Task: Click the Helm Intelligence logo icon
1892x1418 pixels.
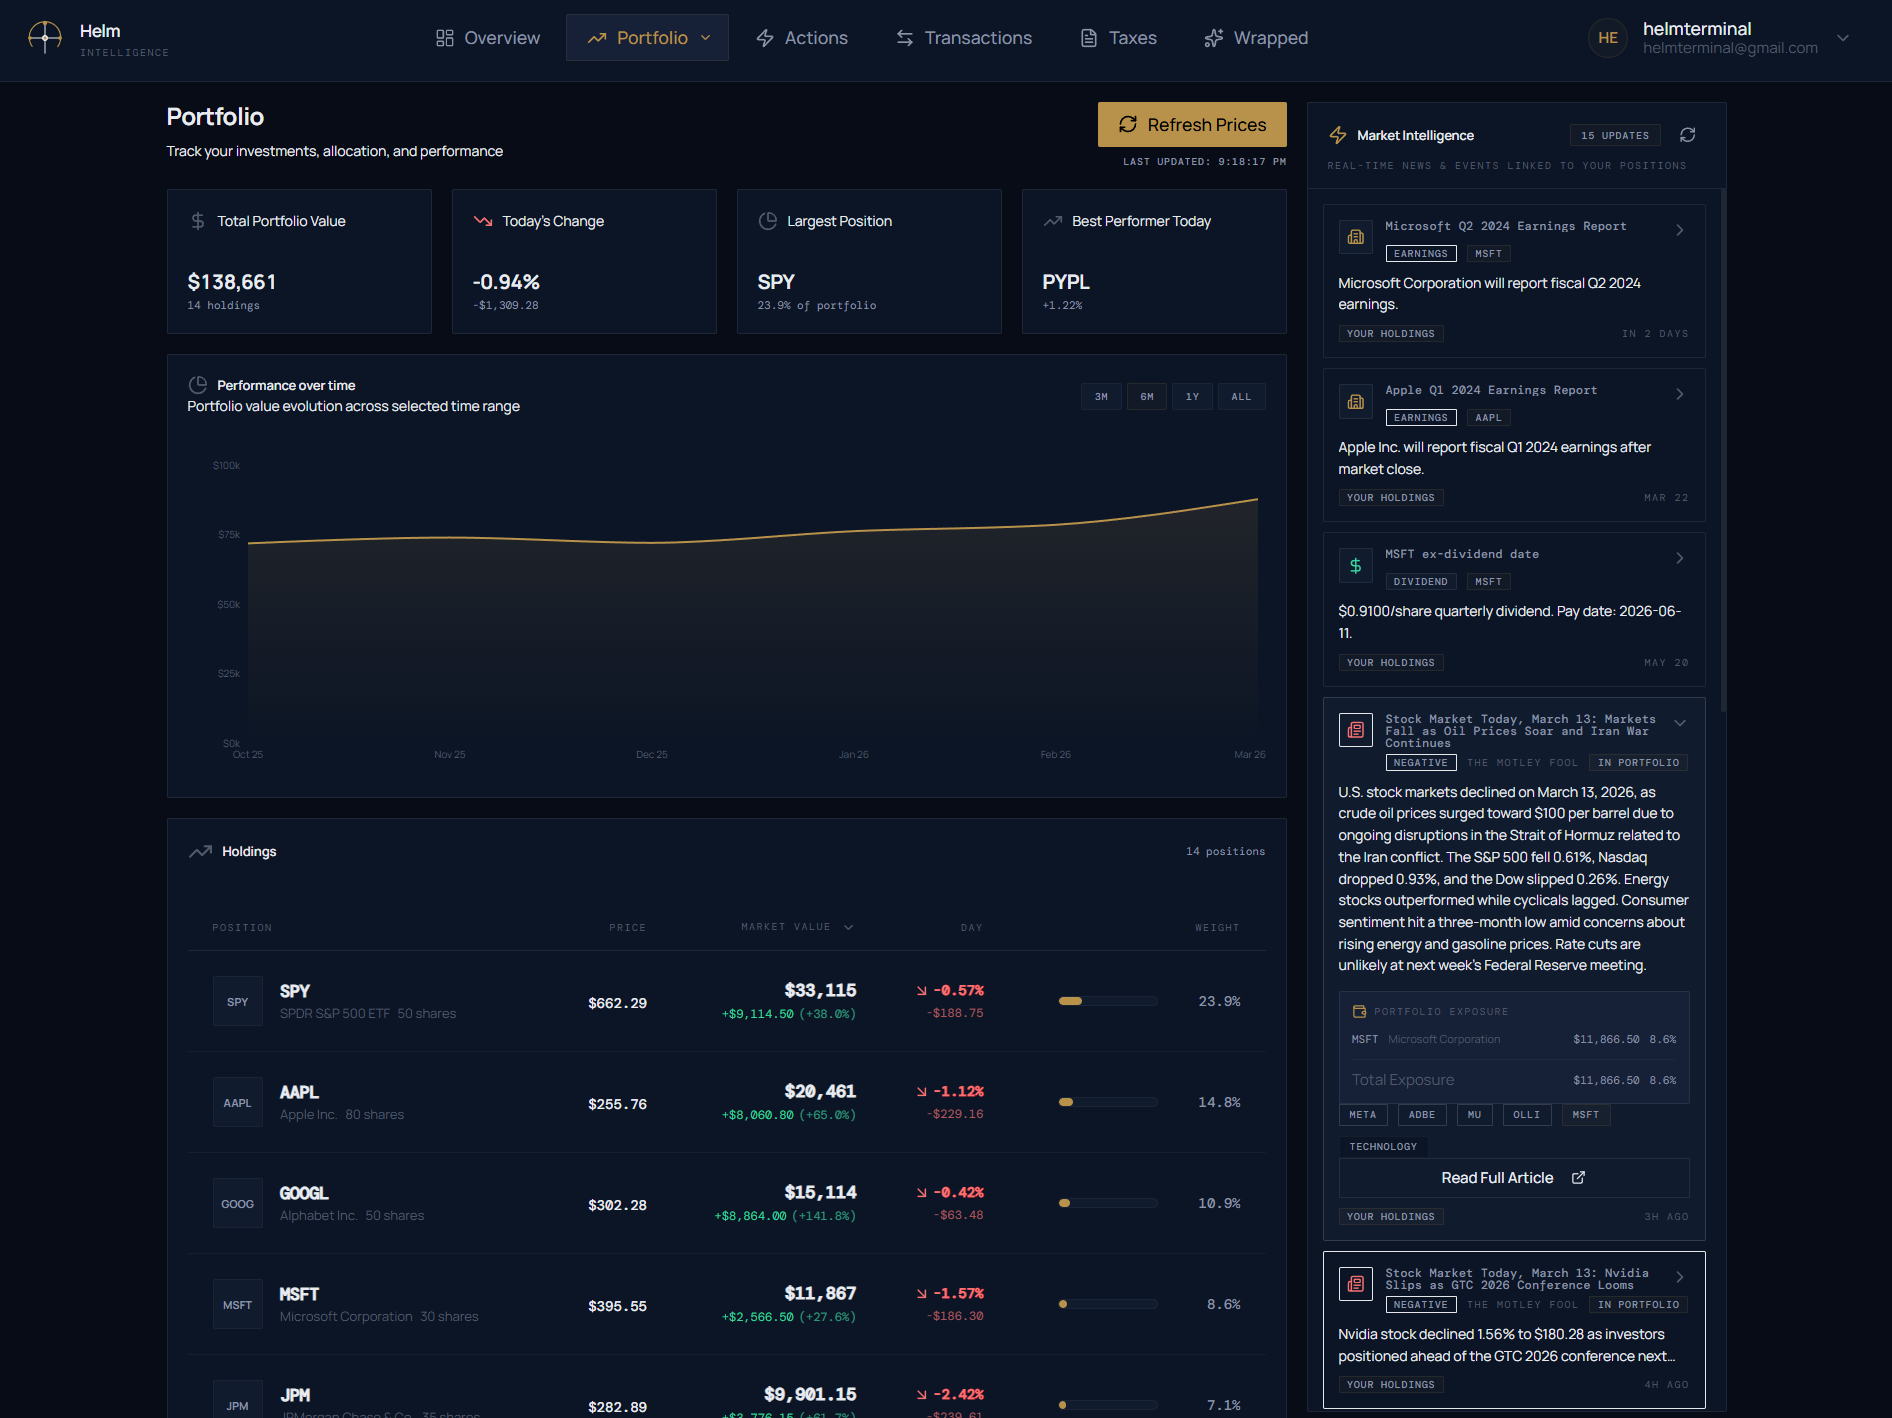Action: [45, 38]
